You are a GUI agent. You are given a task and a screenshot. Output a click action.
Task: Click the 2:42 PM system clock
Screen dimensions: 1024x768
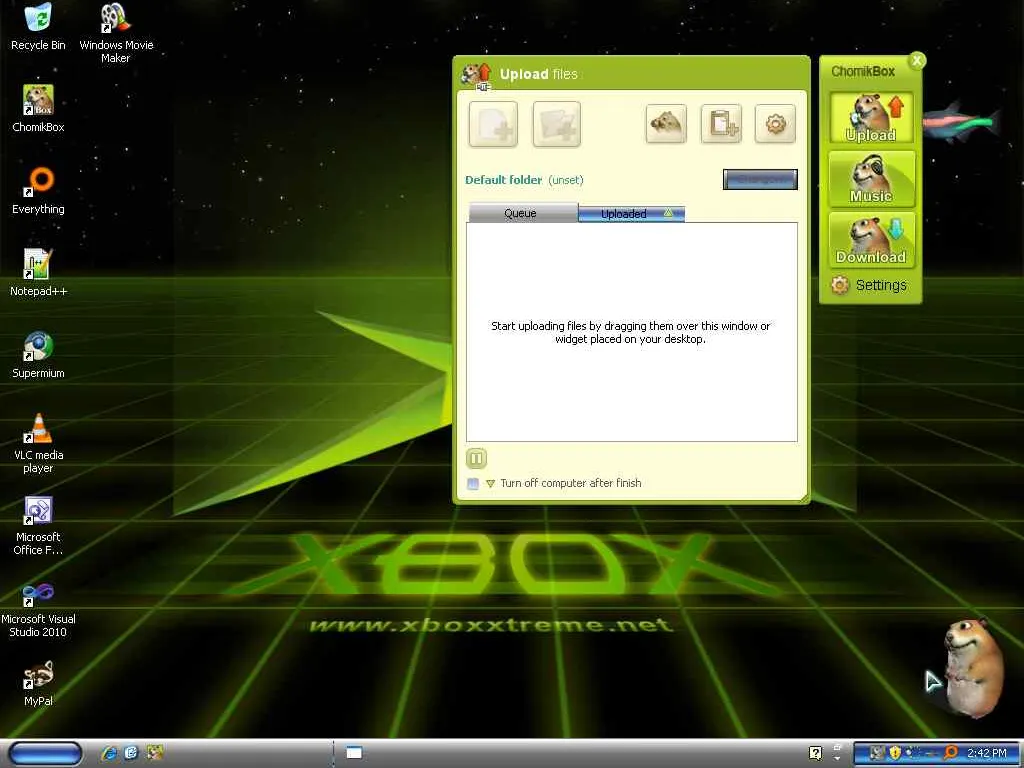(x=987, y=753)
